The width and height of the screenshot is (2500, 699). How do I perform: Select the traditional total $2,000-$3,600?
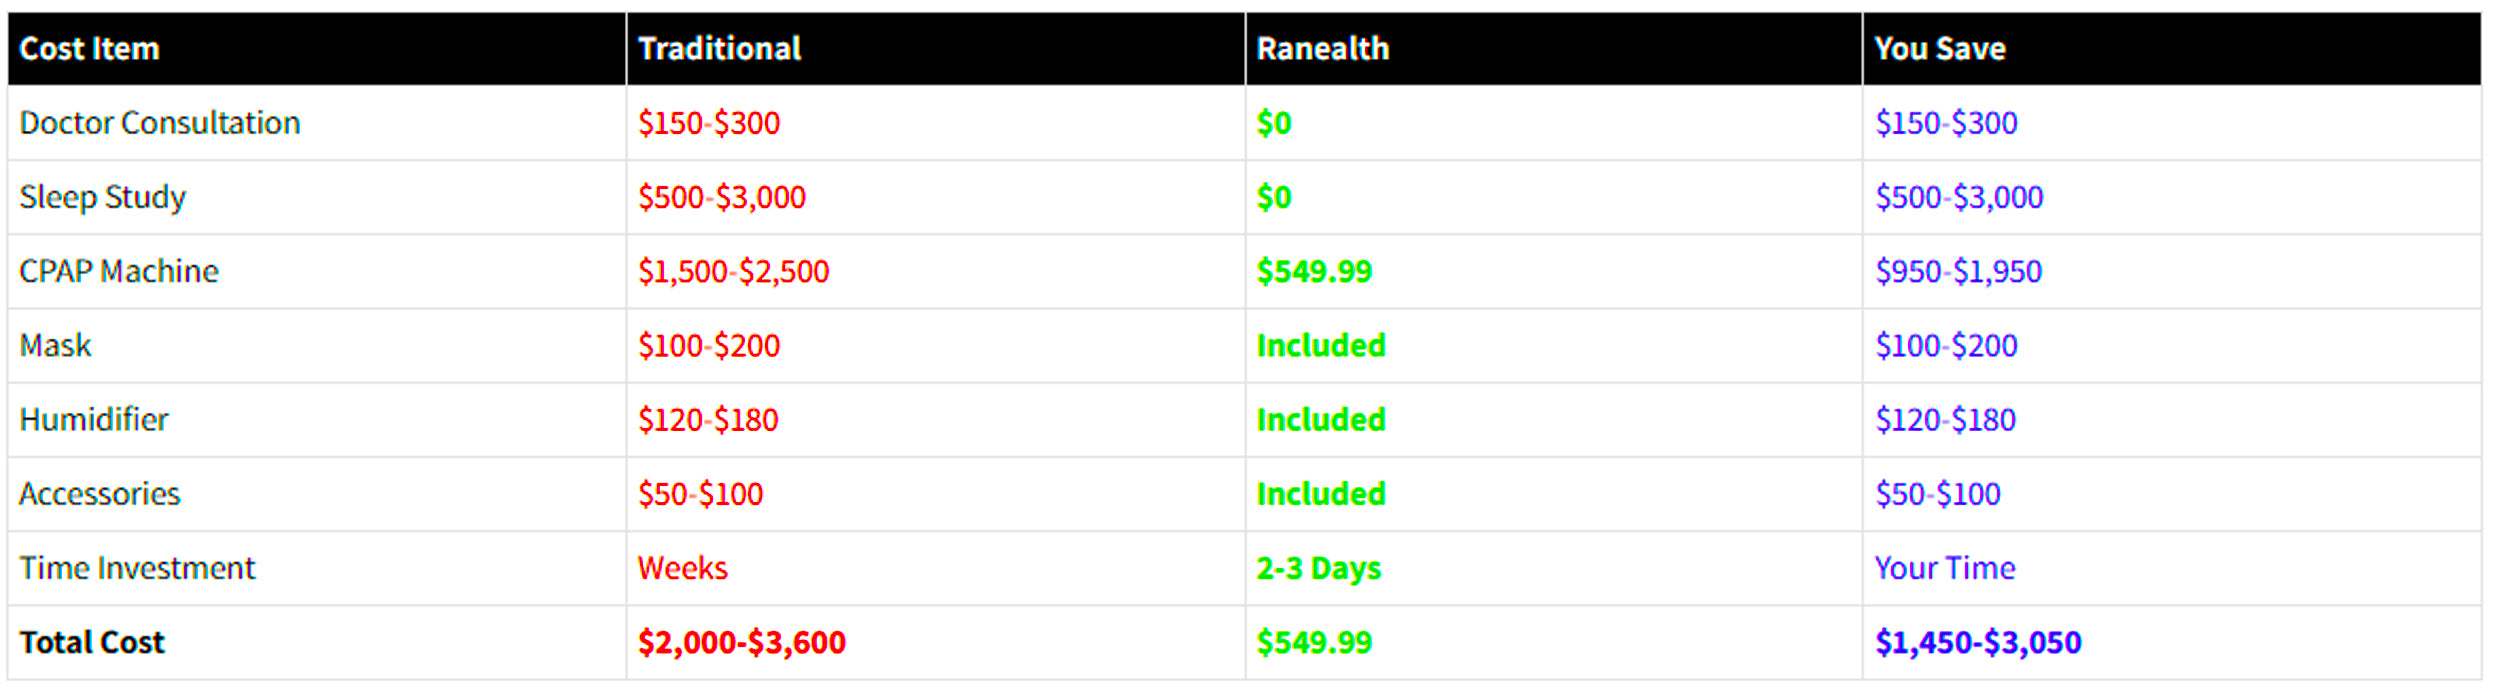click(742, 642)
